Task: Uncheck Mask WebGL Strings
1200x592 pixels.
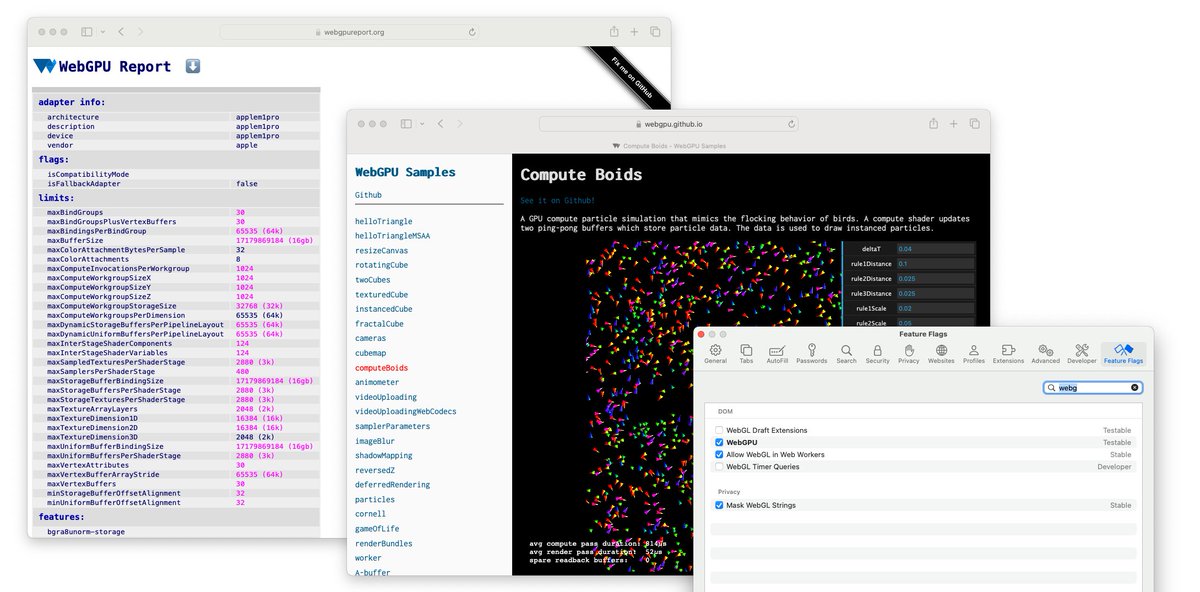Action: click(x=719, y=505)
